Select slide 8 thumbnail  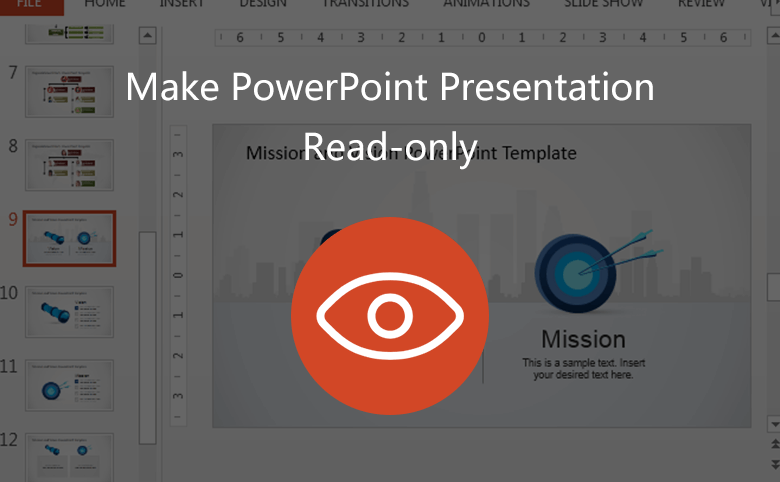coord(70,165)
